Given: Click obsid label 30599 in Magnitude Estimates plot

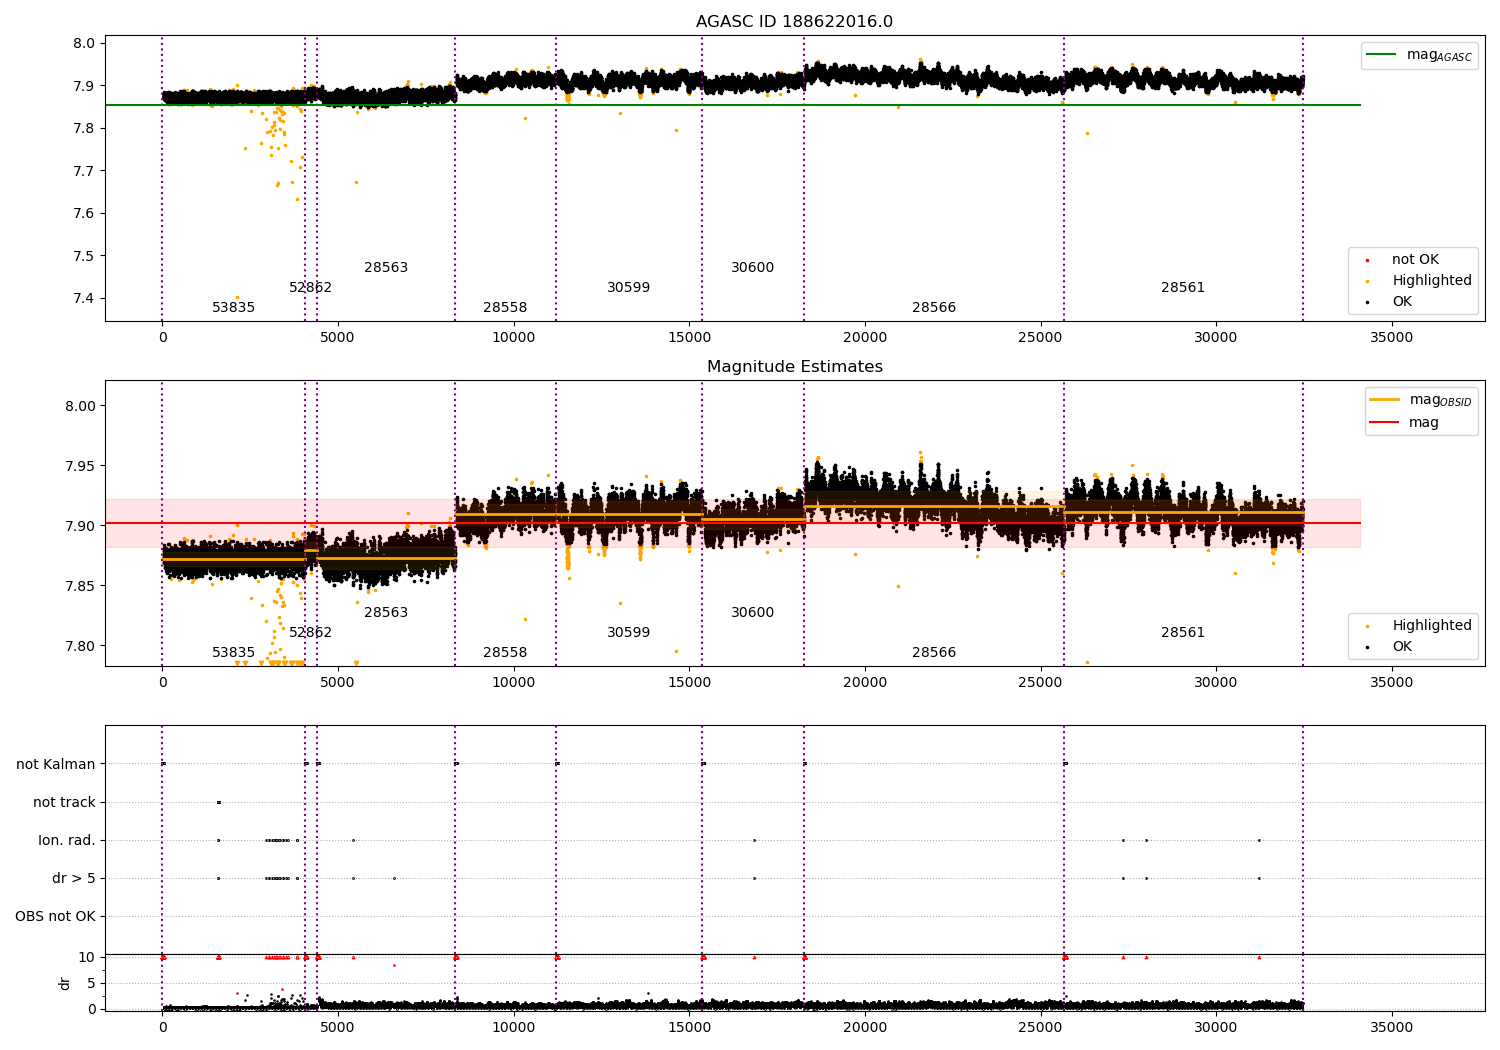Looking at the screenshot, I should (628, 633).
